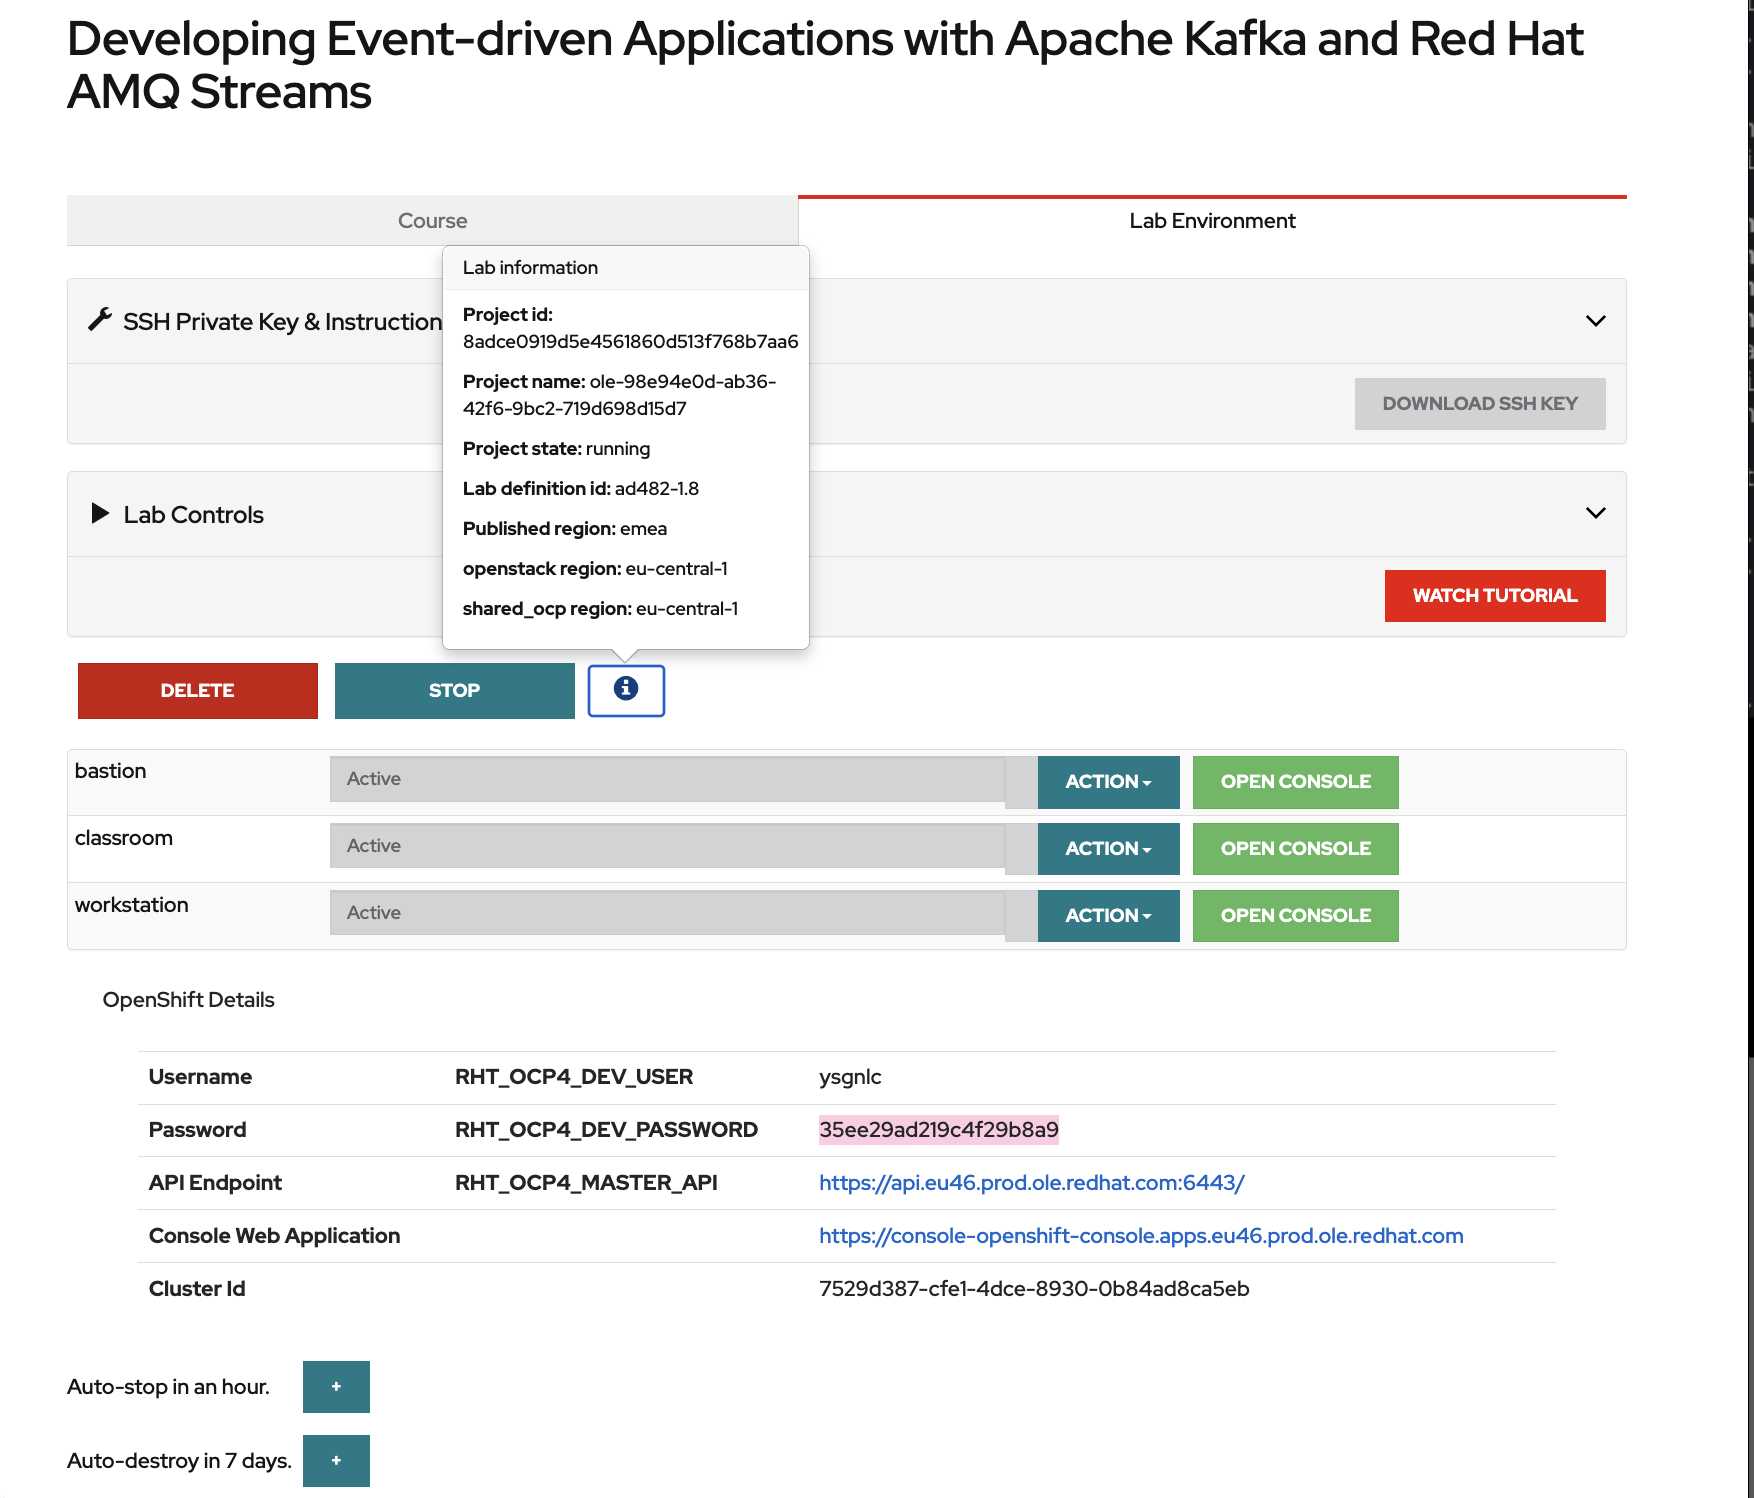Screen dimensions: 1754x1498
Task: Stop the lab with the STOP button
Action: point(454,691)
